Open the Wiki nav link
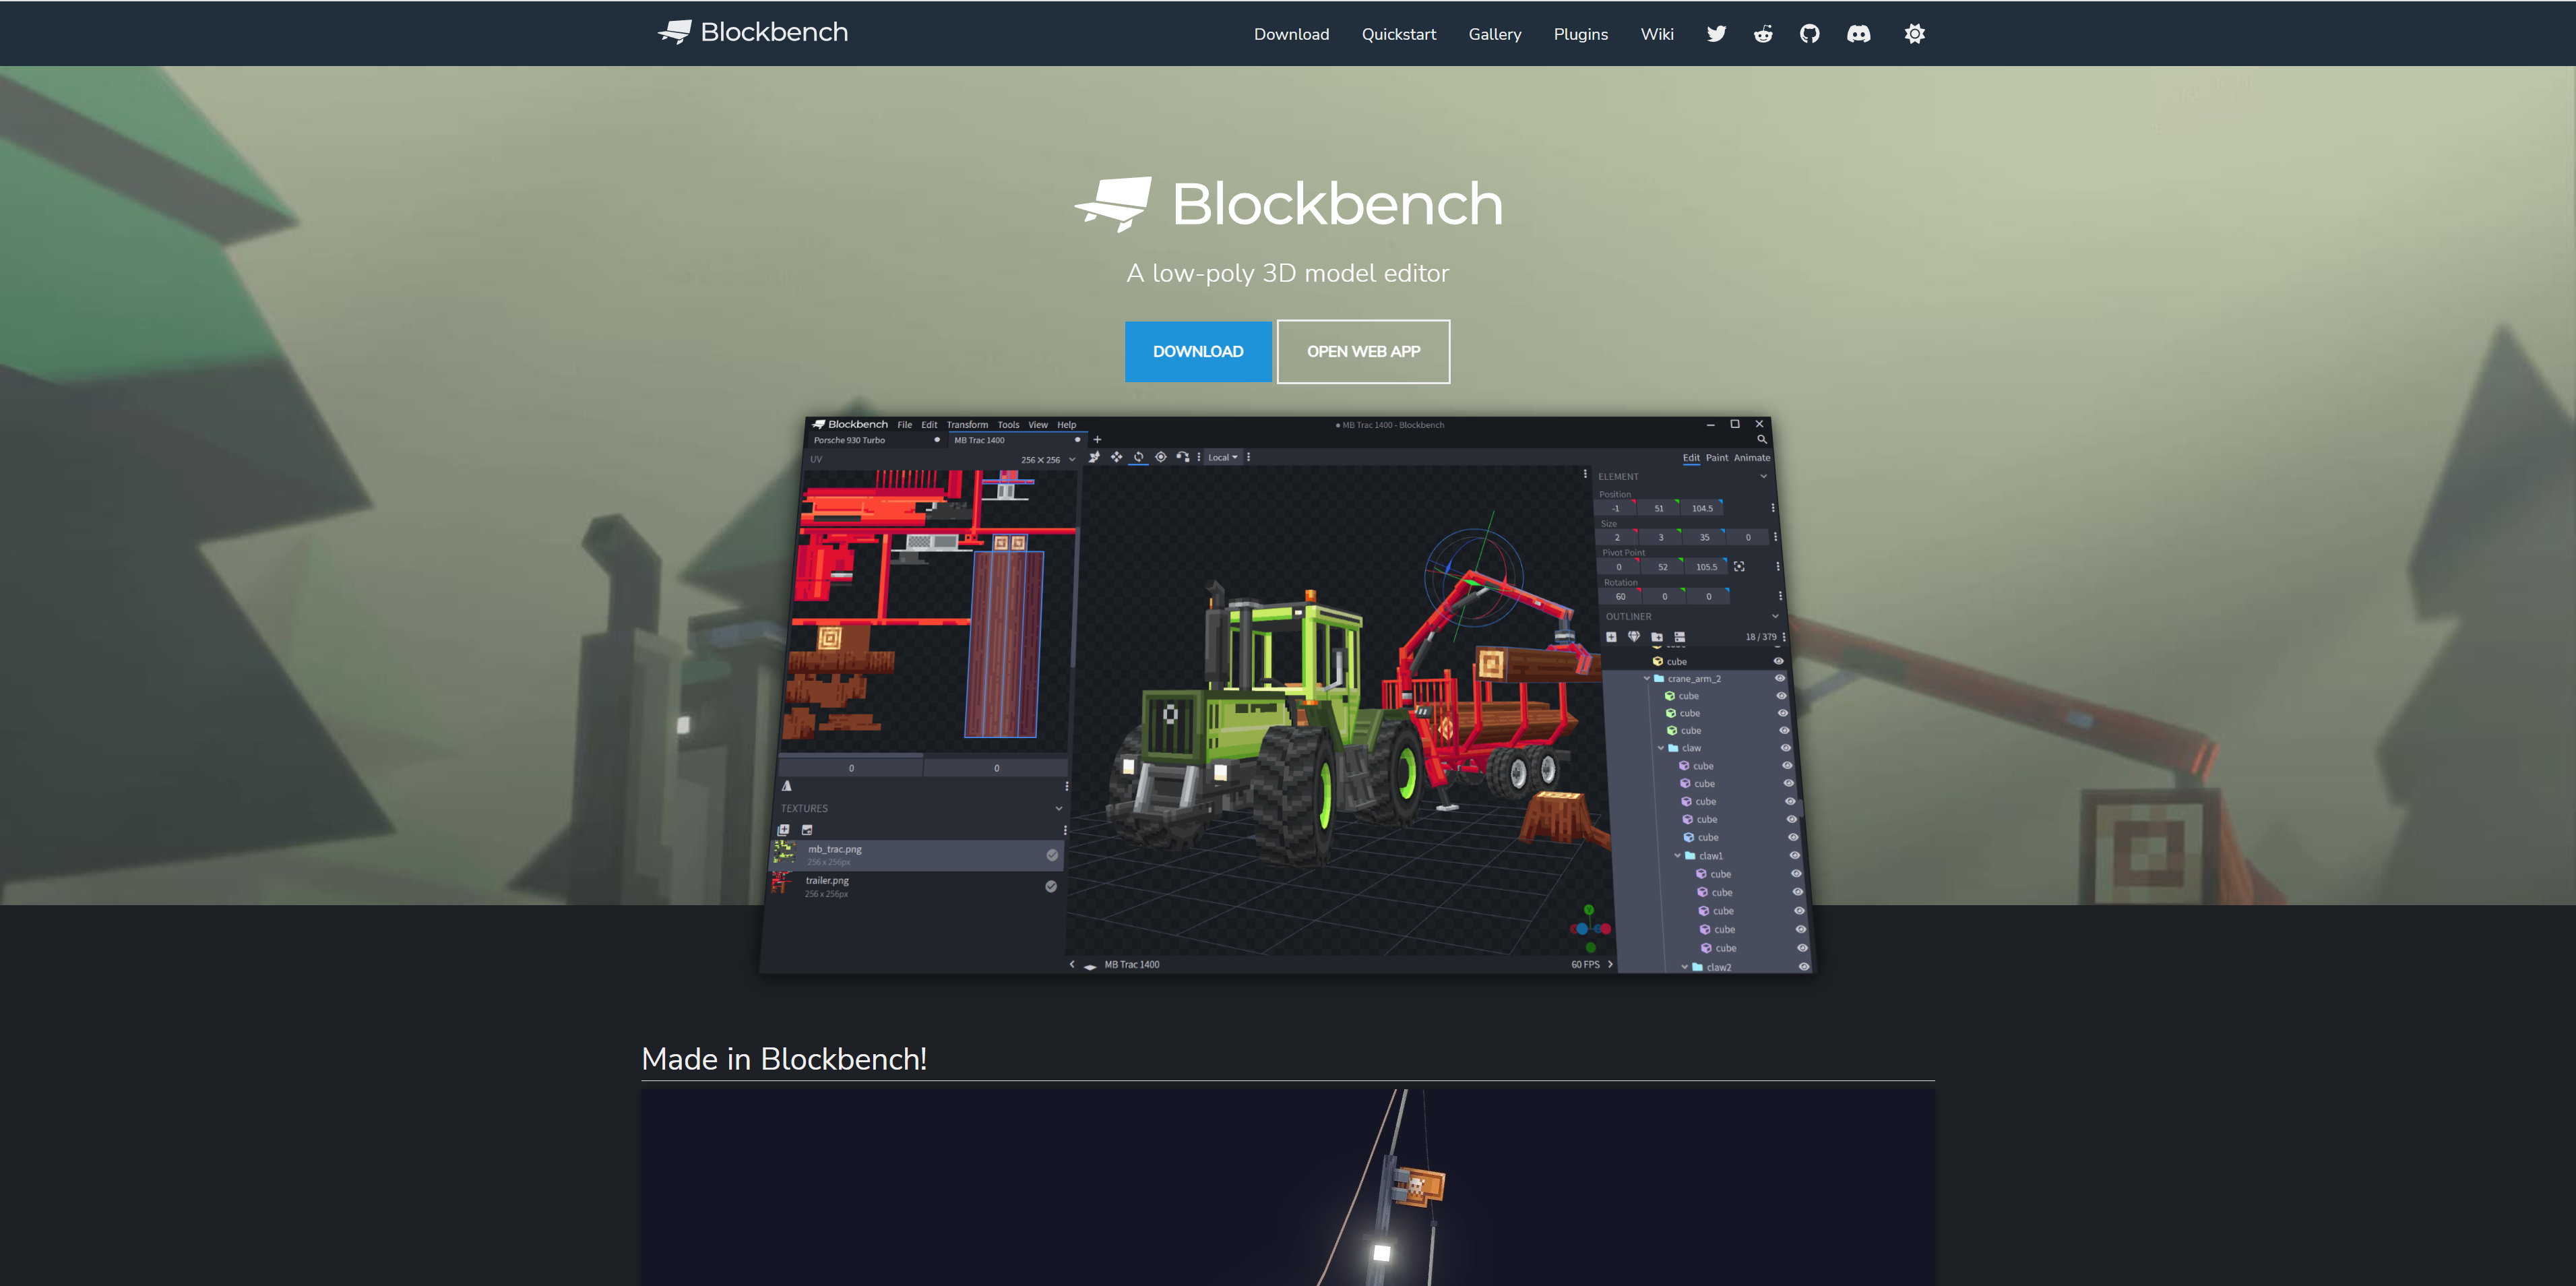This screenshot has width=2576, height=1286. pyautogui.click(x=1656, y=34)
